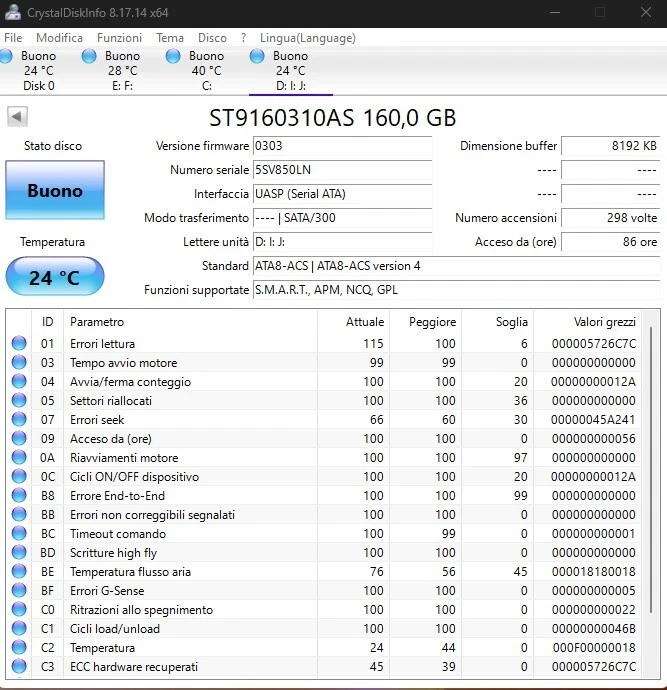Viewport: 667px width, 690px height.
Task: Click the Numero accensioni value 298 volte
Action: pyautogui.click(x=611, y=218)
